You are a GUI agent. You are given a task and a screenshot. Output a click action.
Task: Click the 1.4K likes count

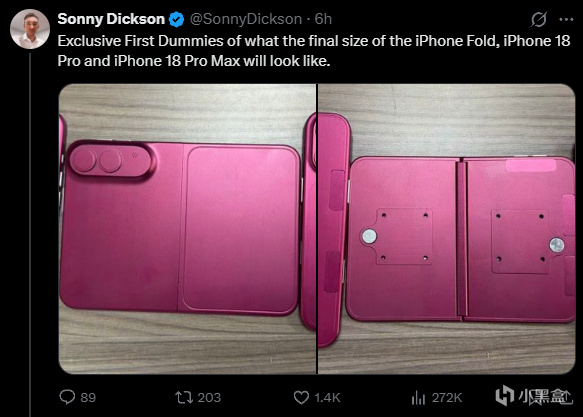point(327,398)
